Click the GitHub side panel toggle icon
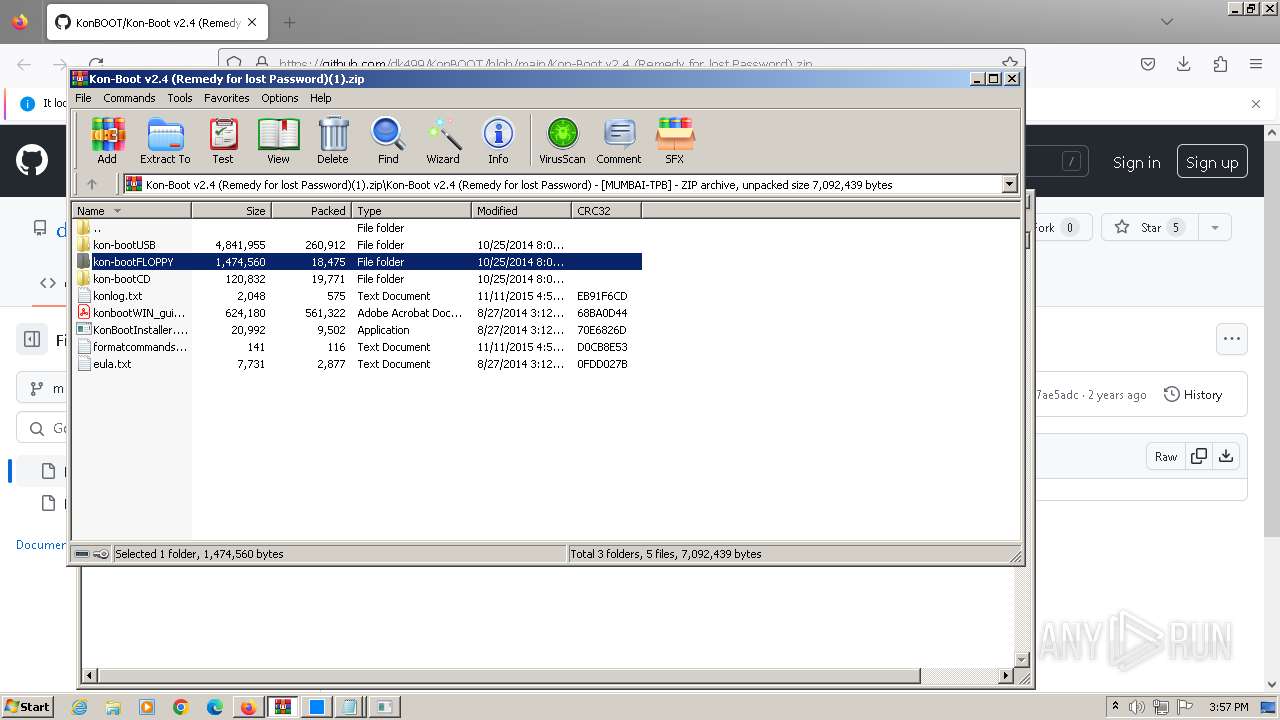This screenshot has height=720, width=1280. (x=32, y=339)
